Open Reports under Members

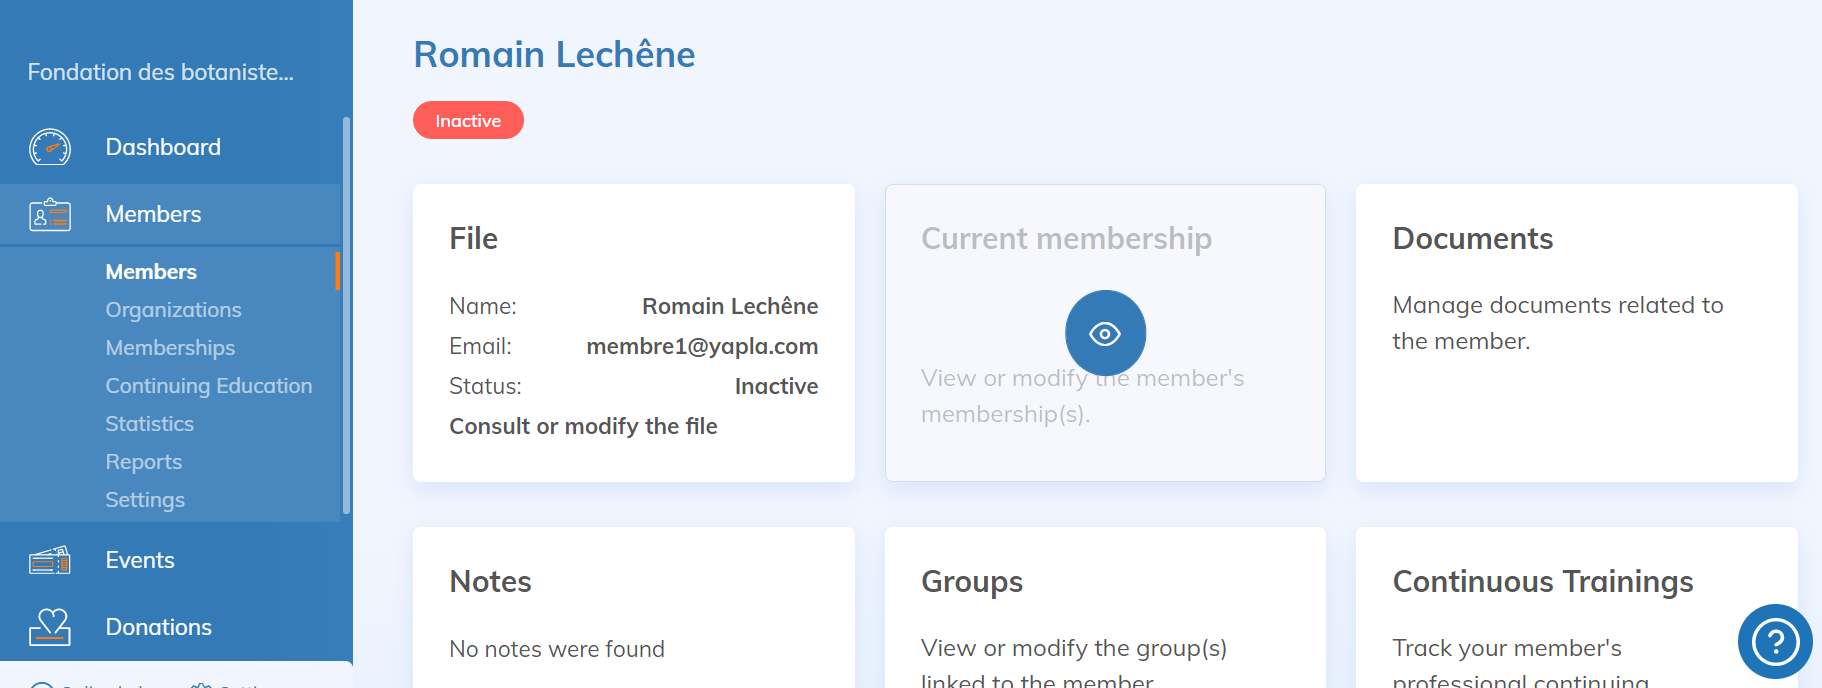point(143,462)
